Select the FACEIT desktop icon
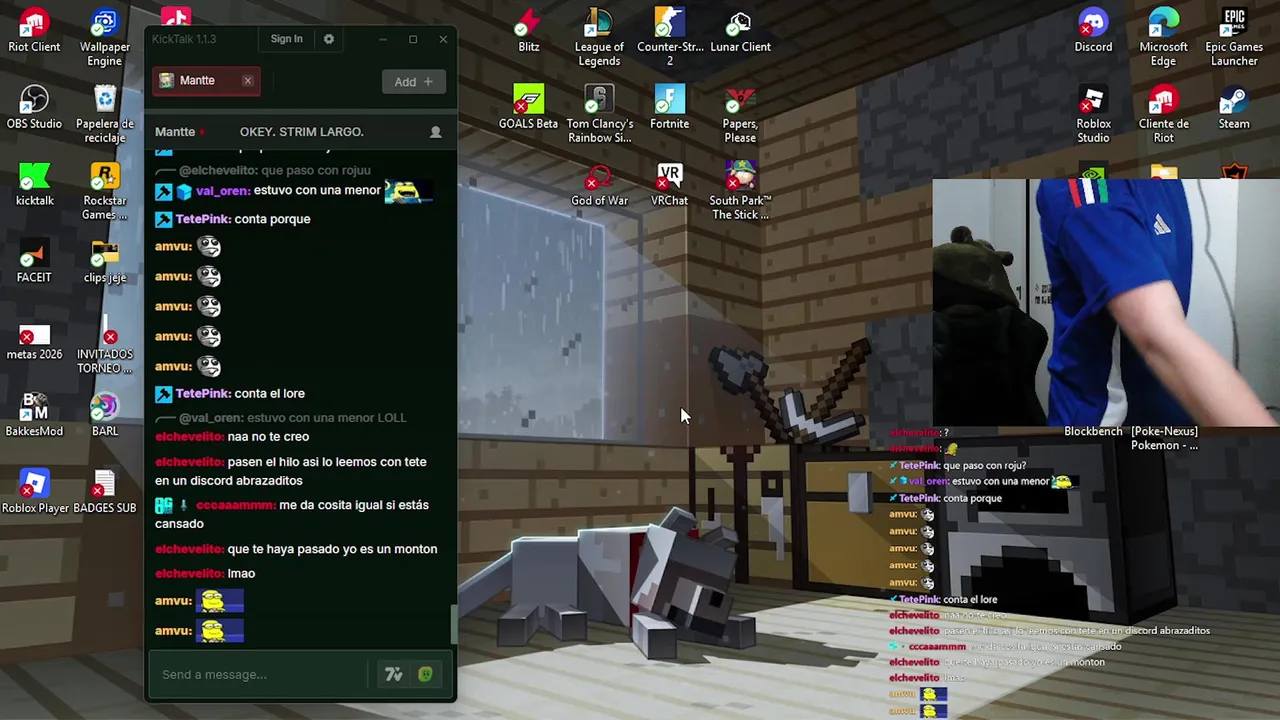Image resolution: width=1280 pixels, height=720 pixels. click(34, 261)
